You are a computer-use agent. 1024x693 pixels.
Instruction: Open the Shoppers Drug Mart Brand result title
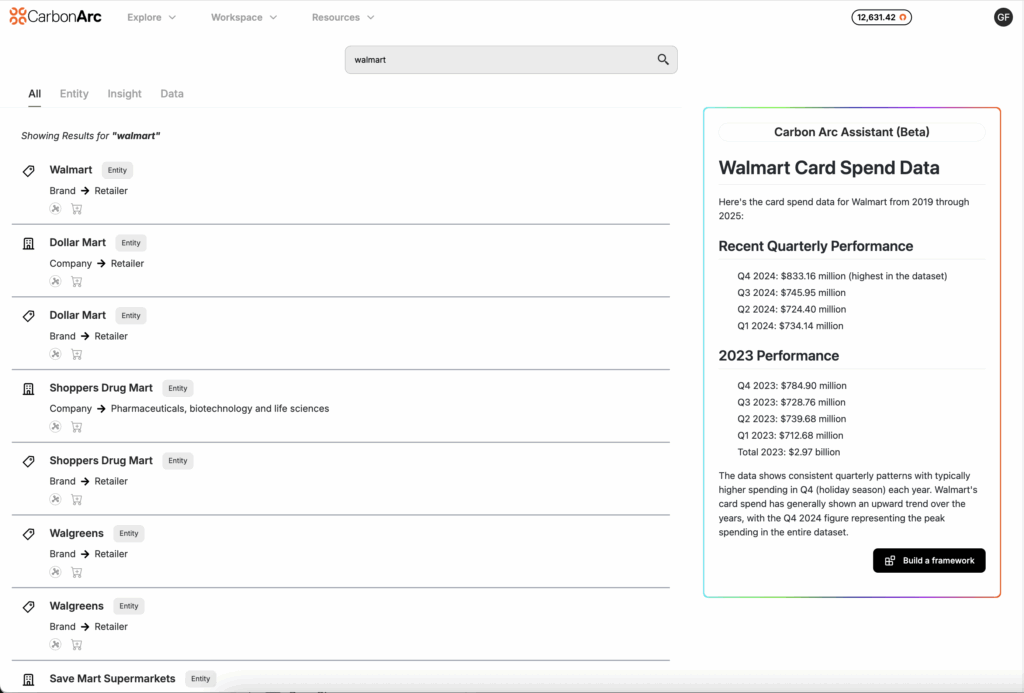coord(101,460)
